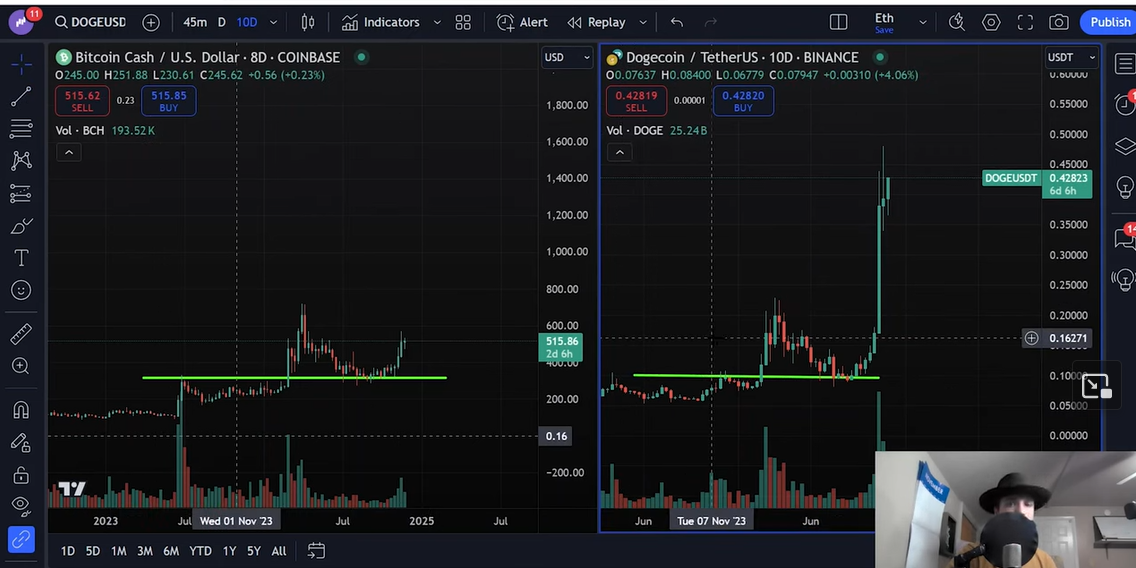Set the 5D date range

93,551
